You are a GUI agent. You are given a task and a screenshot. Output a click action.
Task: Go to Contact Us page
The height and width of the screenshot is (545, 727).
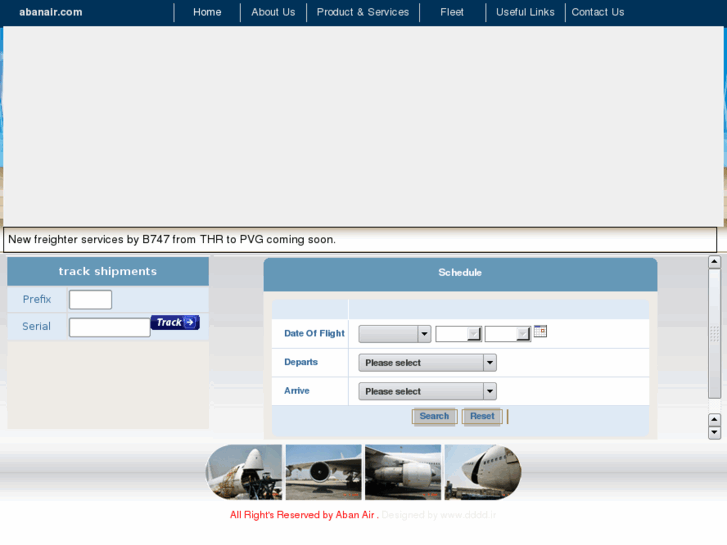(x=598, y=12)
